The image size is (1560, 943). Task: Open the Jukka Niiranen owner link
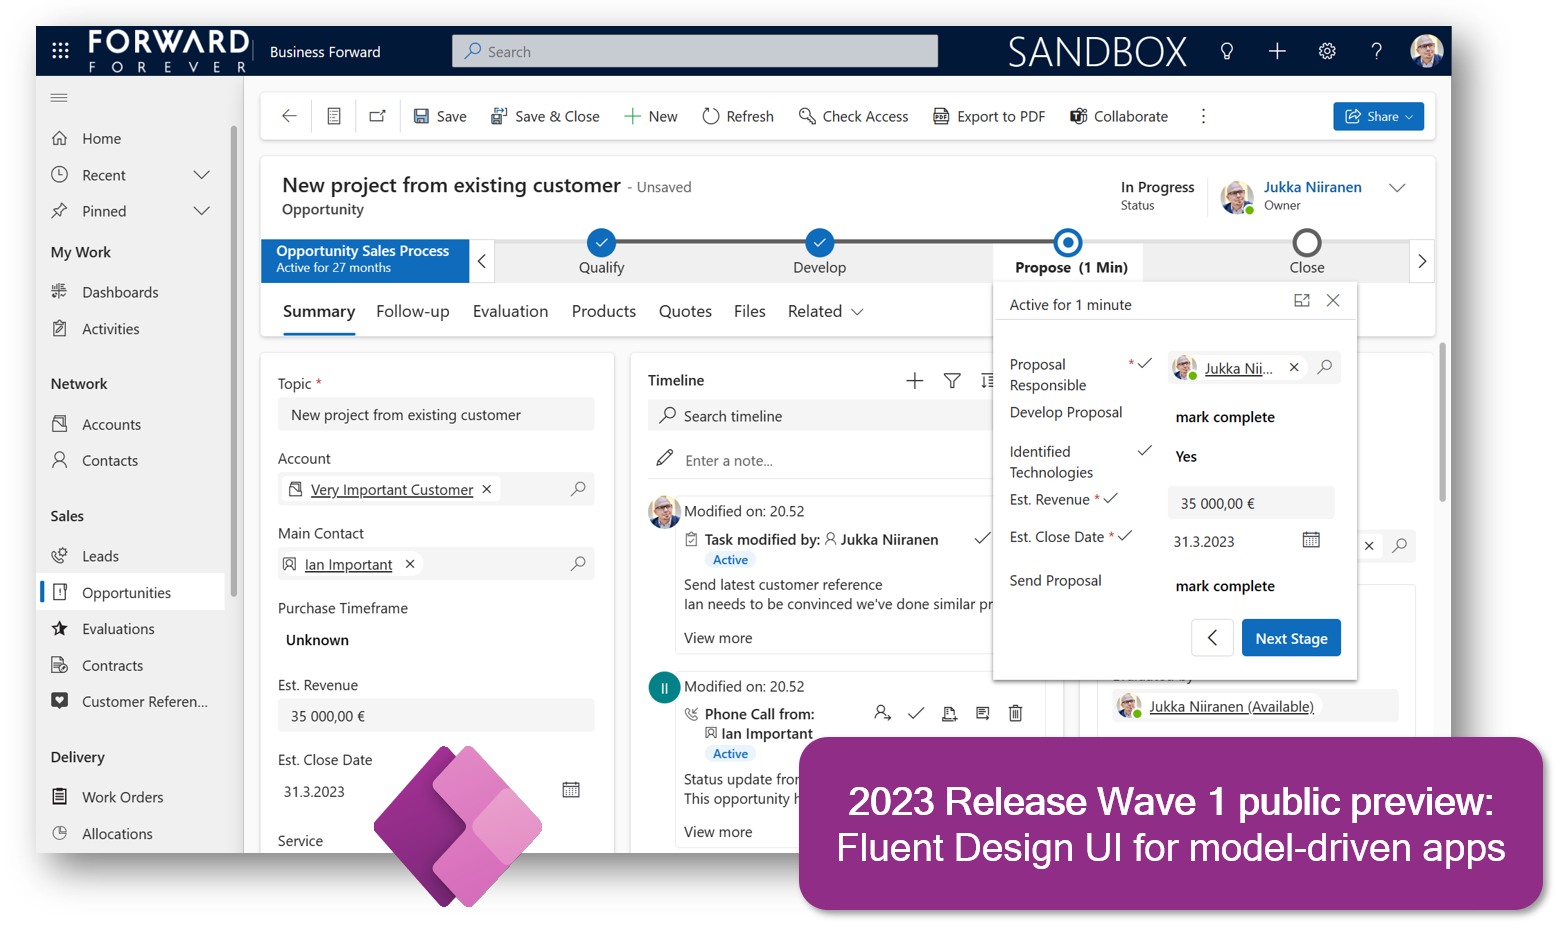point(1312,187)
